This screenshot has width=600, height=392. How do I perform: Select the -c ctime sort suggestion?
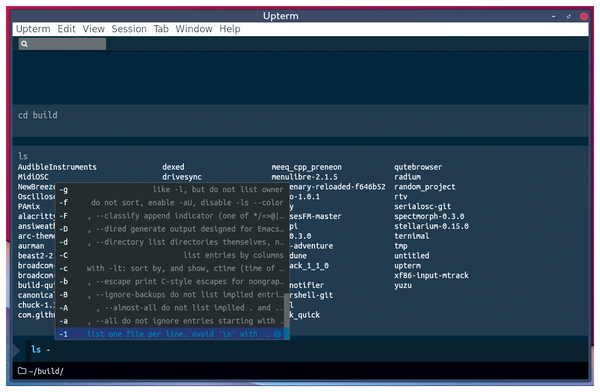coord(172,268)
